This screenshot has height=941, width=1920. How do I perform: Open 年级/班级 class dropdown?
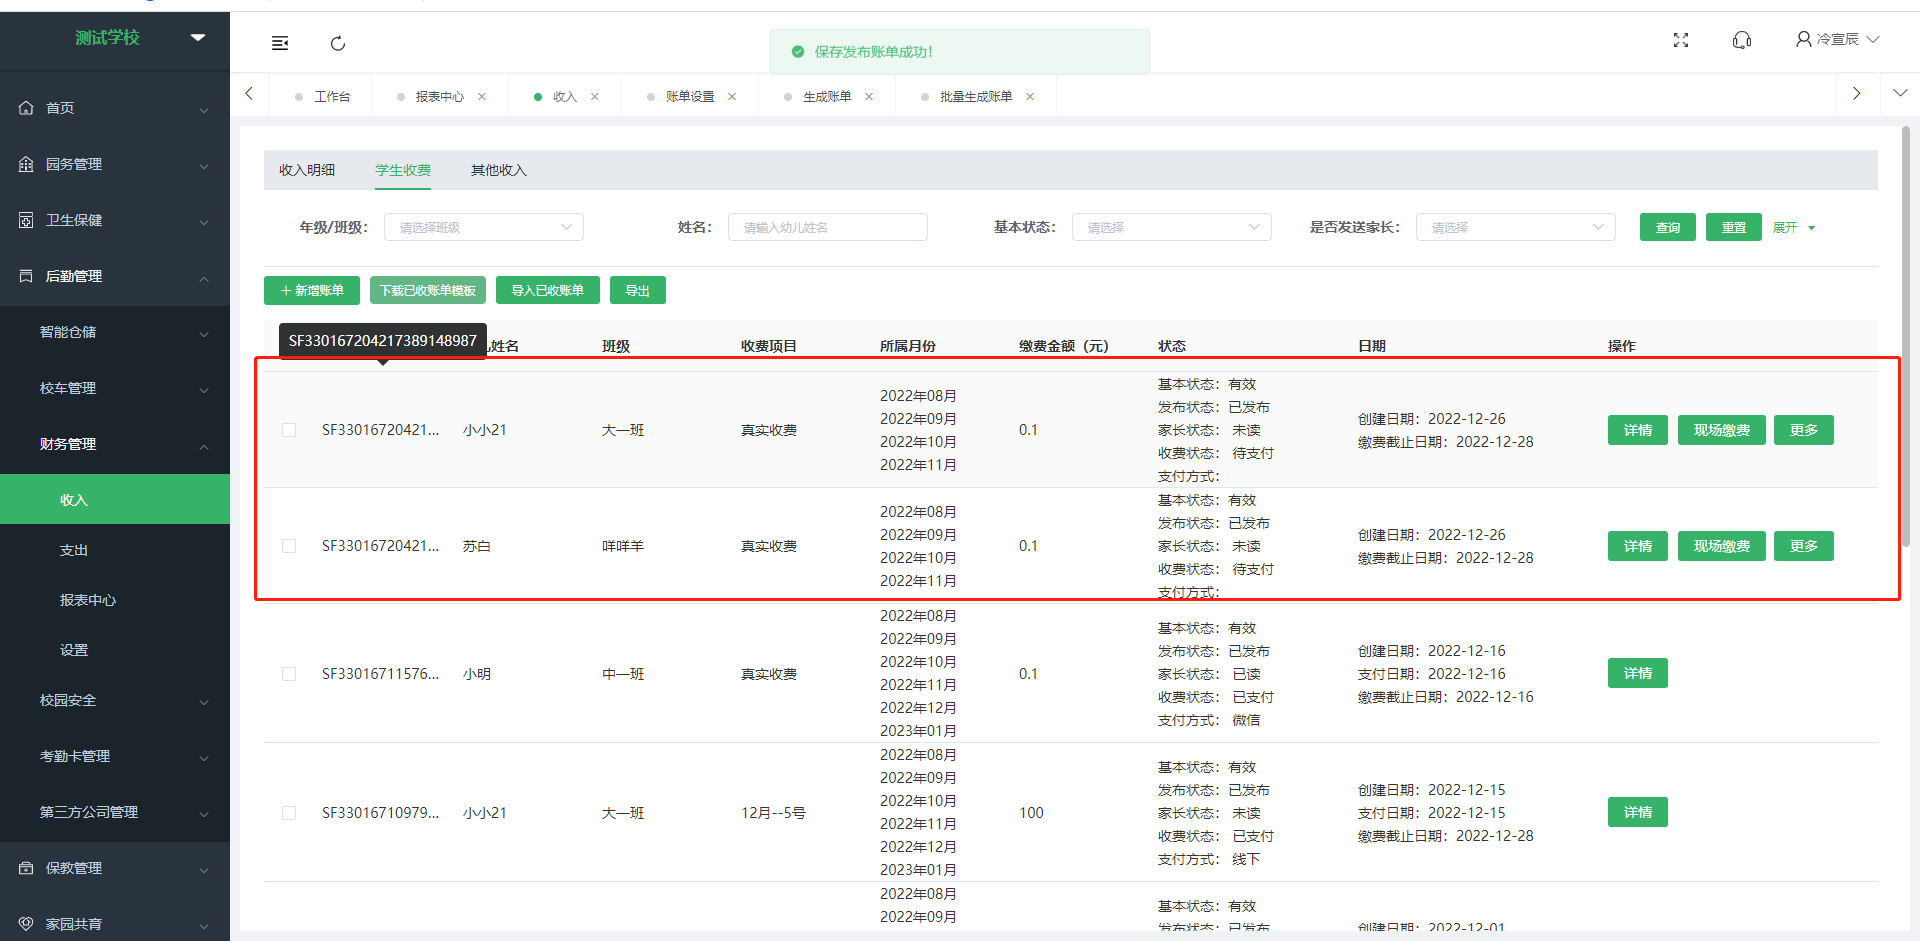pyautogui.click(x=484, y=227)
